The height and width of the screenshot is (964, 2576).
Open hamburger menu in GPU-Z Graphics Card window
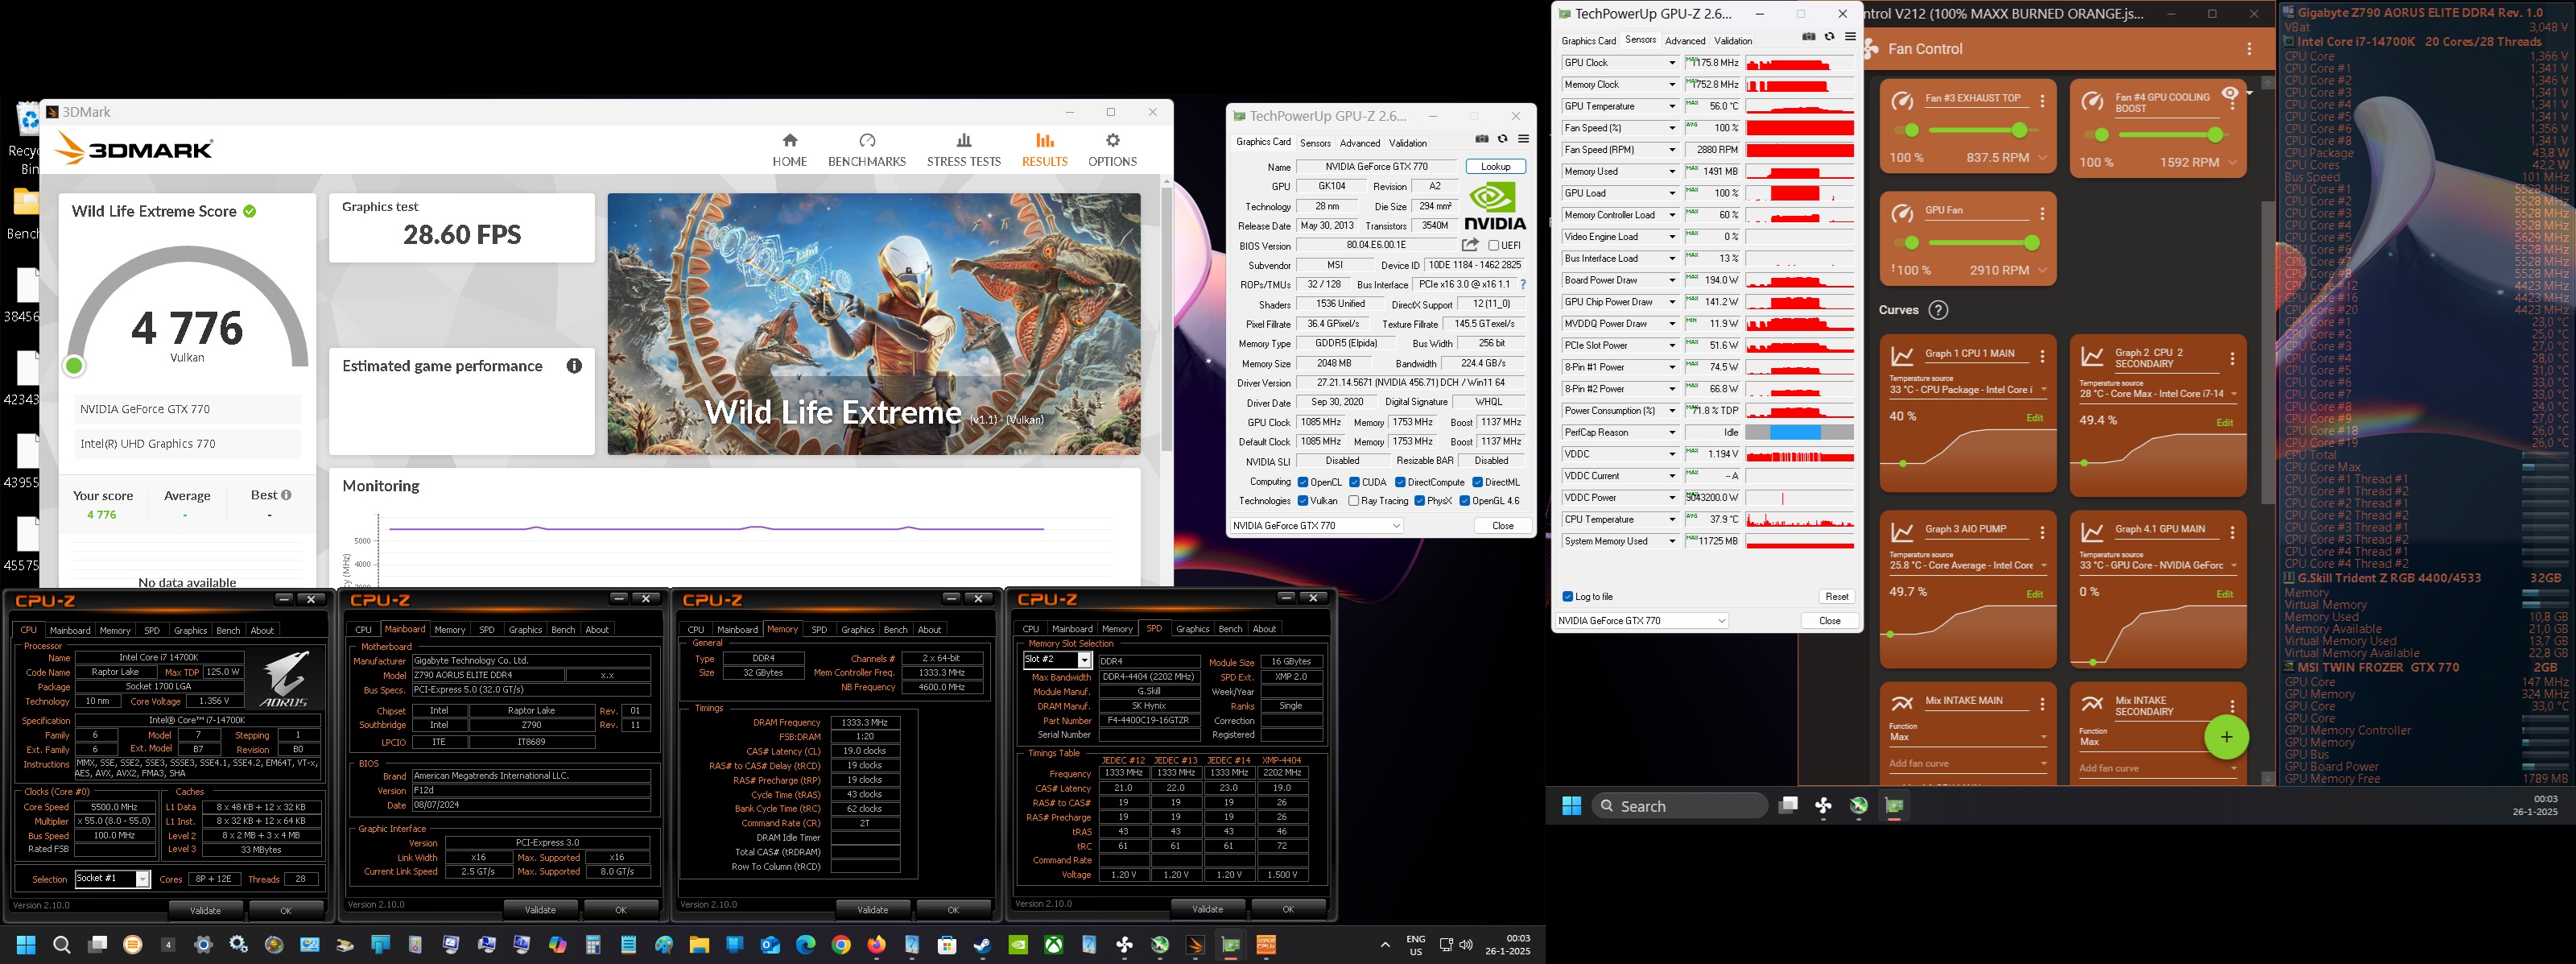1523,139
